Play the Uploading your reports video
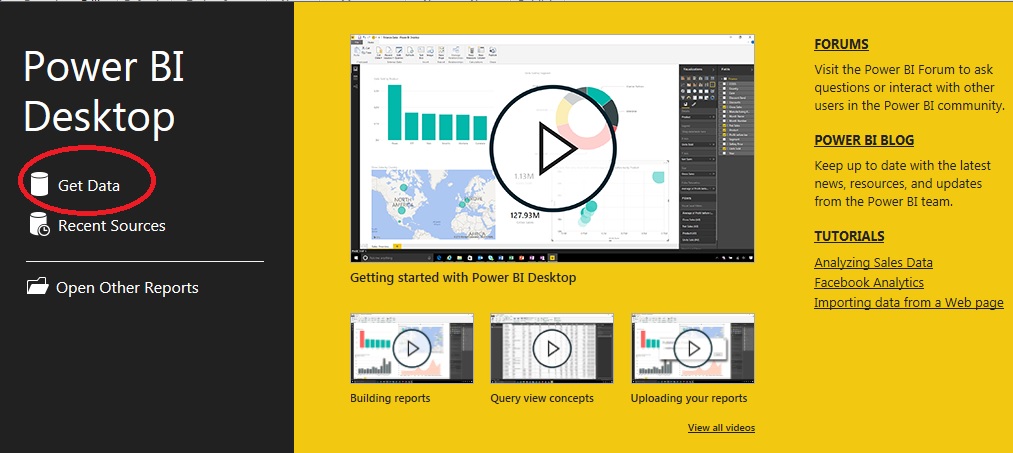The height and width of the screenshot is (453, 1013). coord(693,348)
